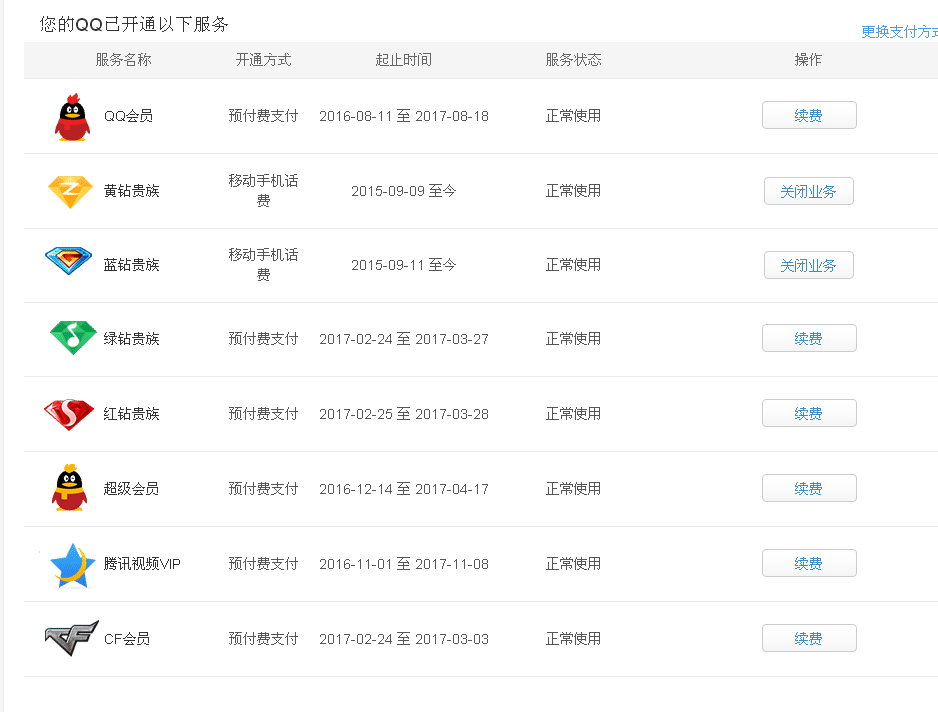Click 预付费支付 in the 超级会员 row
938x712 pixels.
[x=263, y=489]
